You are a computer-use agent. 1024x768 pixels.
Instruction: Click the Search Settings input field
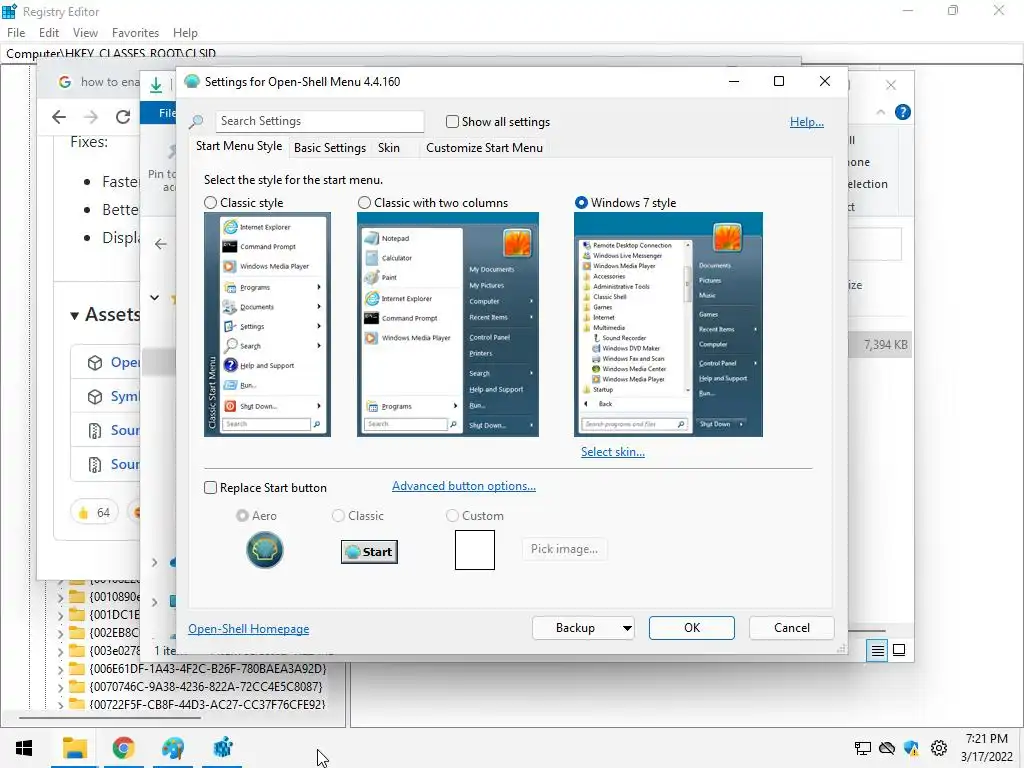(320, 121)
